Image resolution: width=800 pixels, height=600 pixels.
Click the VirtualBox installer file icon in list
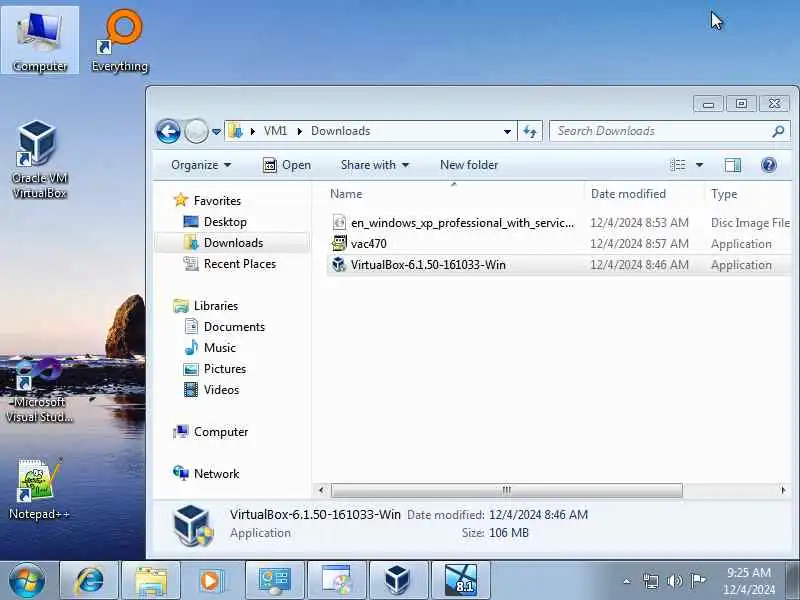click(x=339, y=264)
